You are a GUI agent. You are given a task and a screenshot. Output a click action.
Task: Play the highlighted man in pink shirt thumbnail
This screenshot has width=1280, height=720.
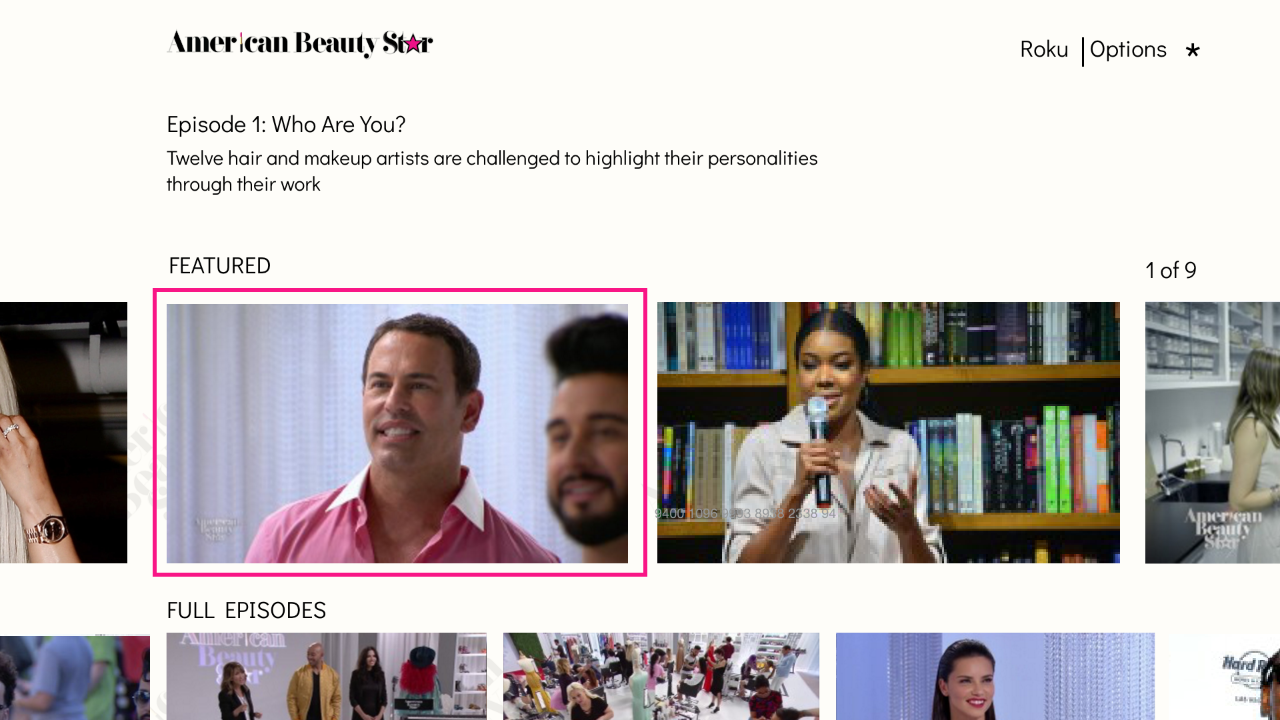point(398,433)
